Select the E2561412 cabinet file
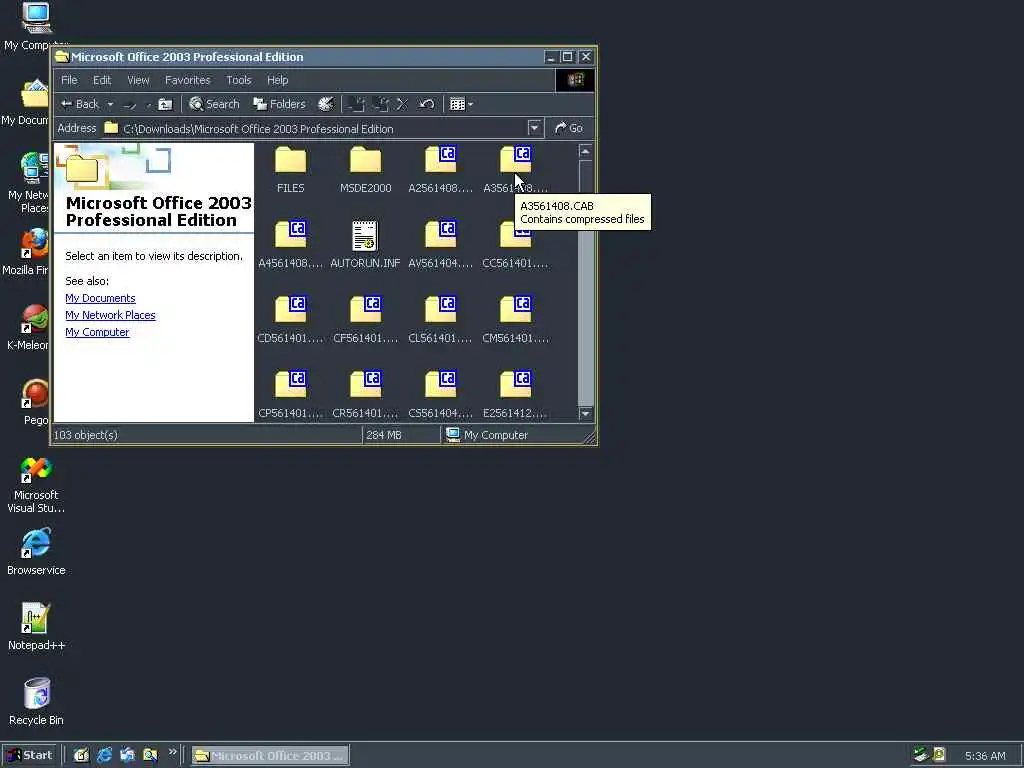1024x768 pixels. click(515, 394)
